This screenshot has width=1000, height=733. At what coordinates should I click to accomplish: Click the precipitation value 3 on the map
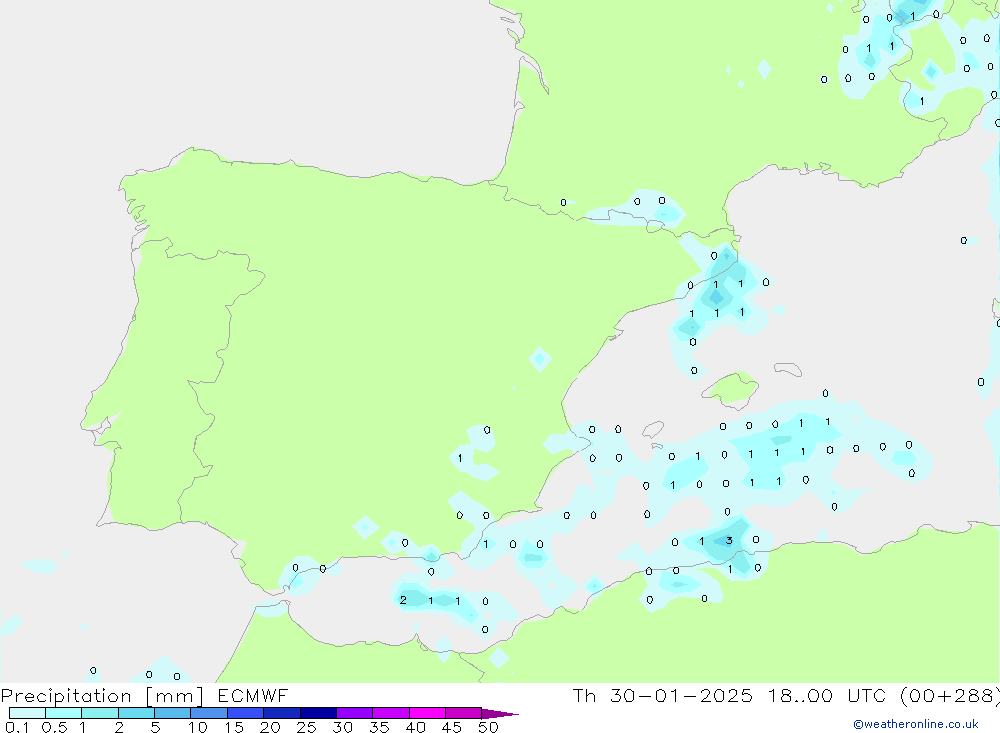tap(729, 541)
